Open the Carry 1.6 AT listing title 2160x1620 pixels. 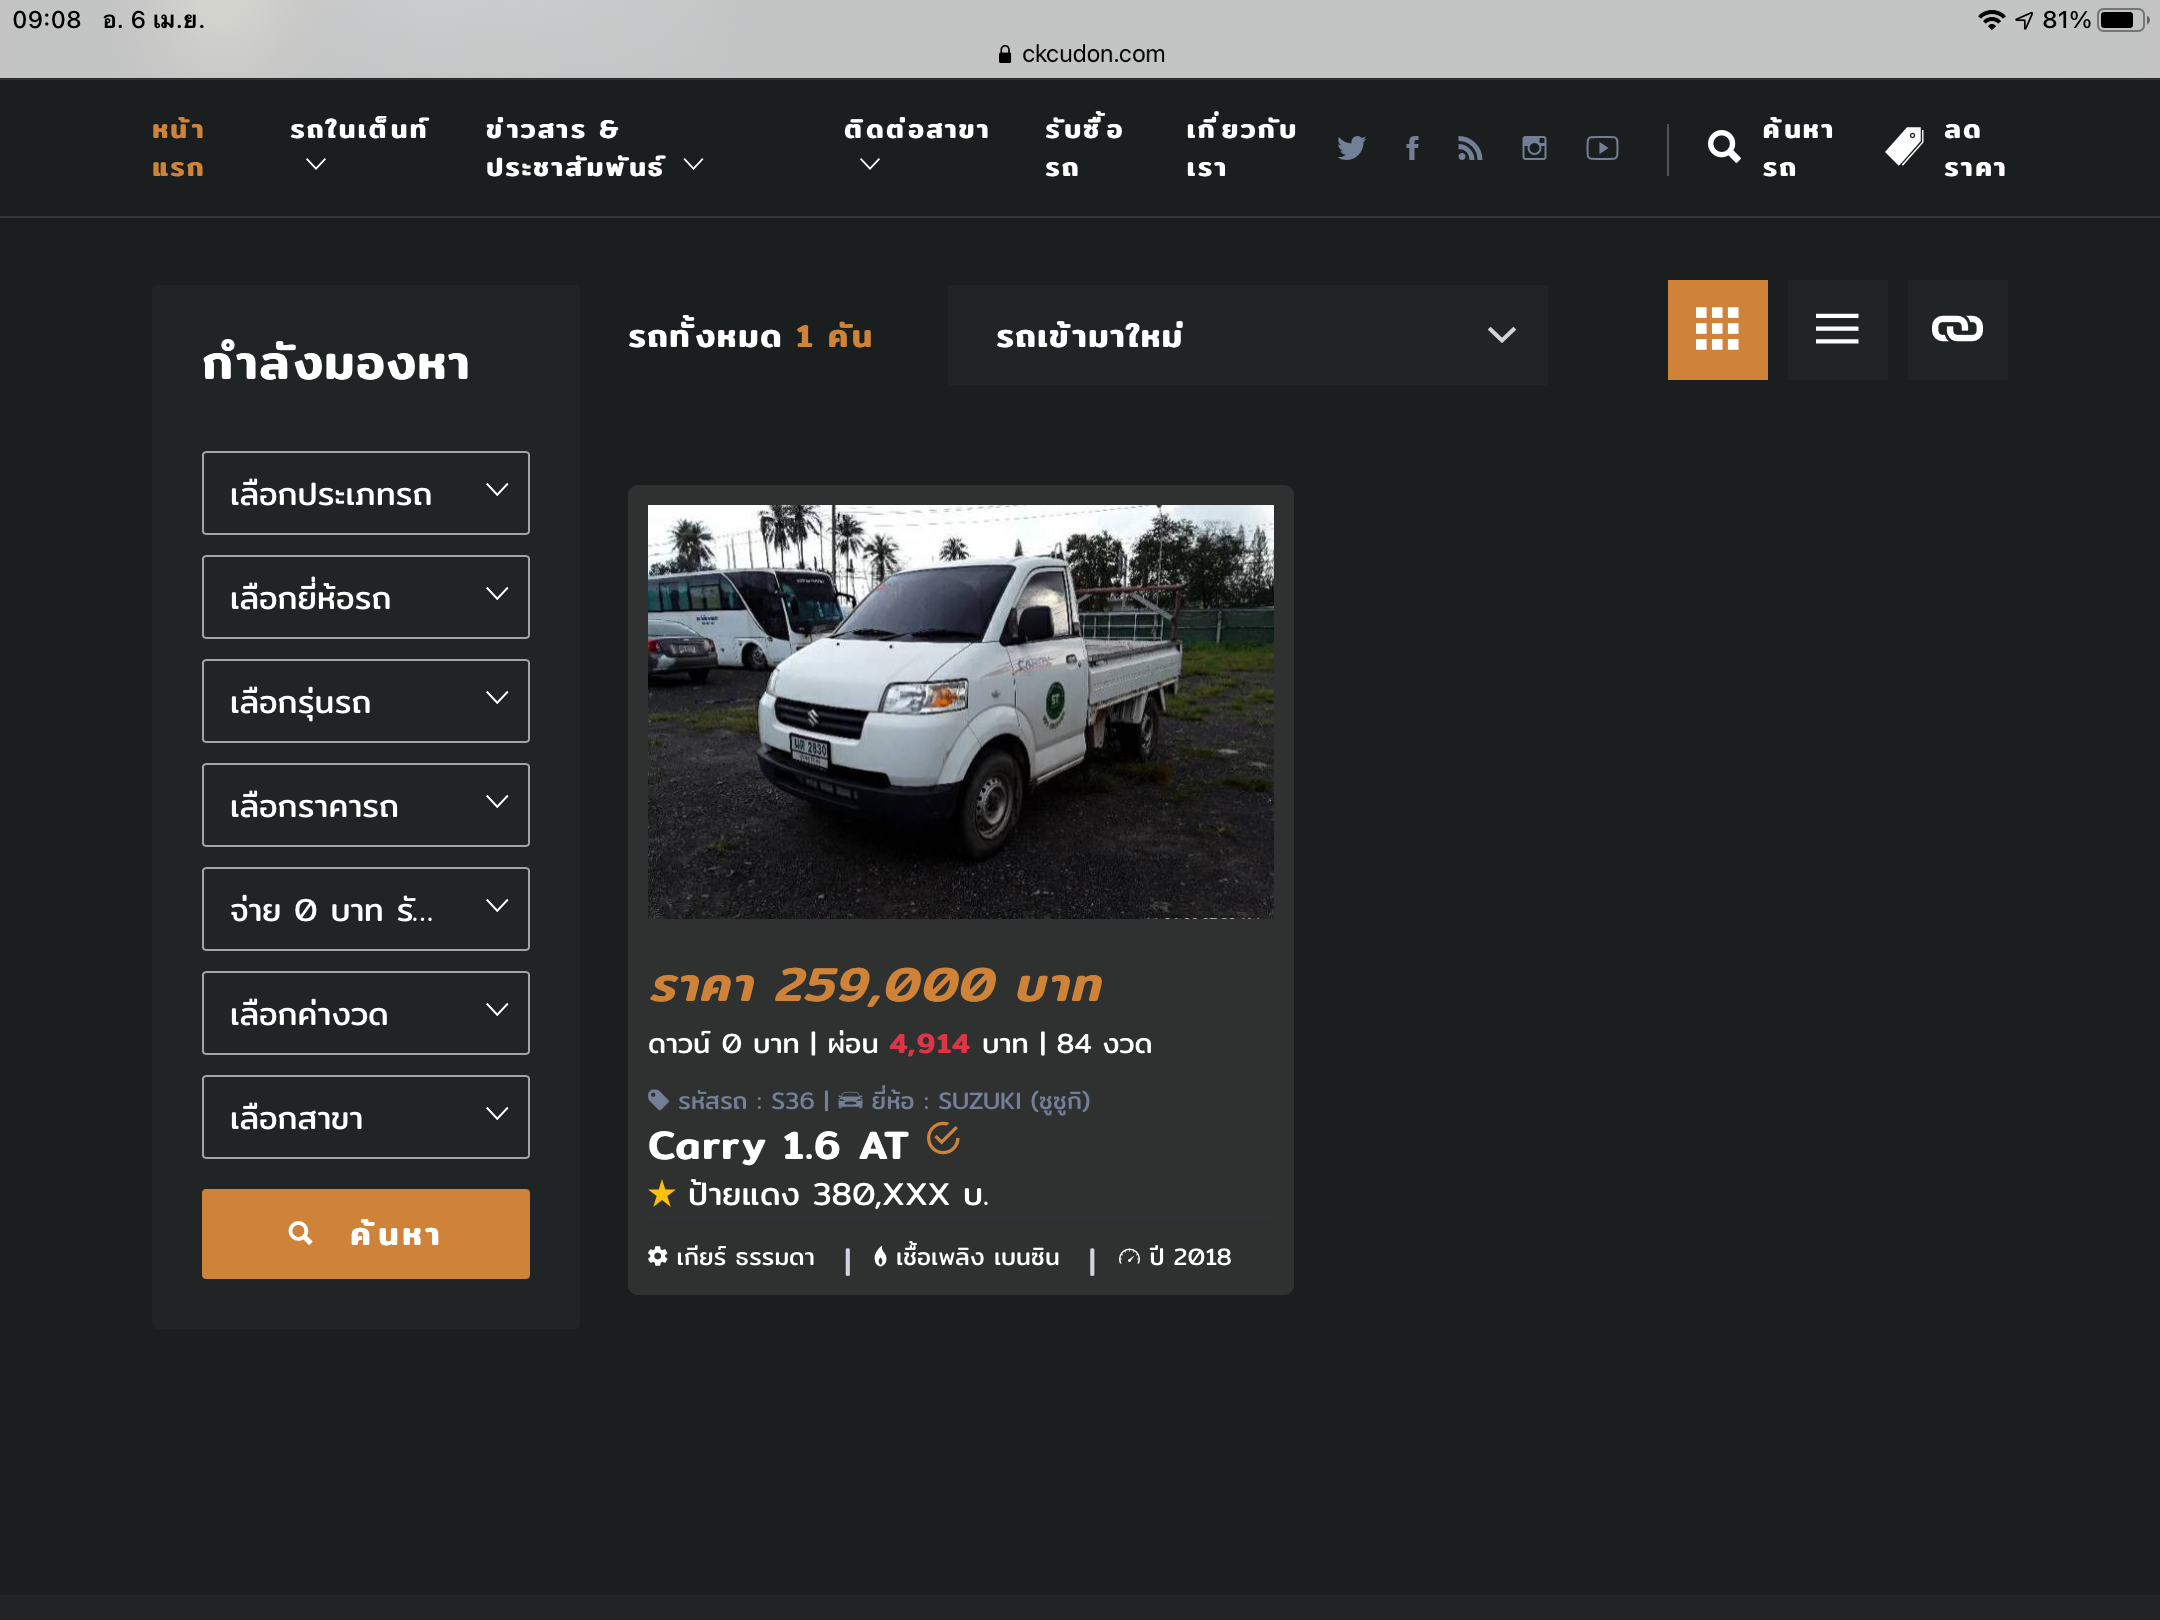[778, 1146]
